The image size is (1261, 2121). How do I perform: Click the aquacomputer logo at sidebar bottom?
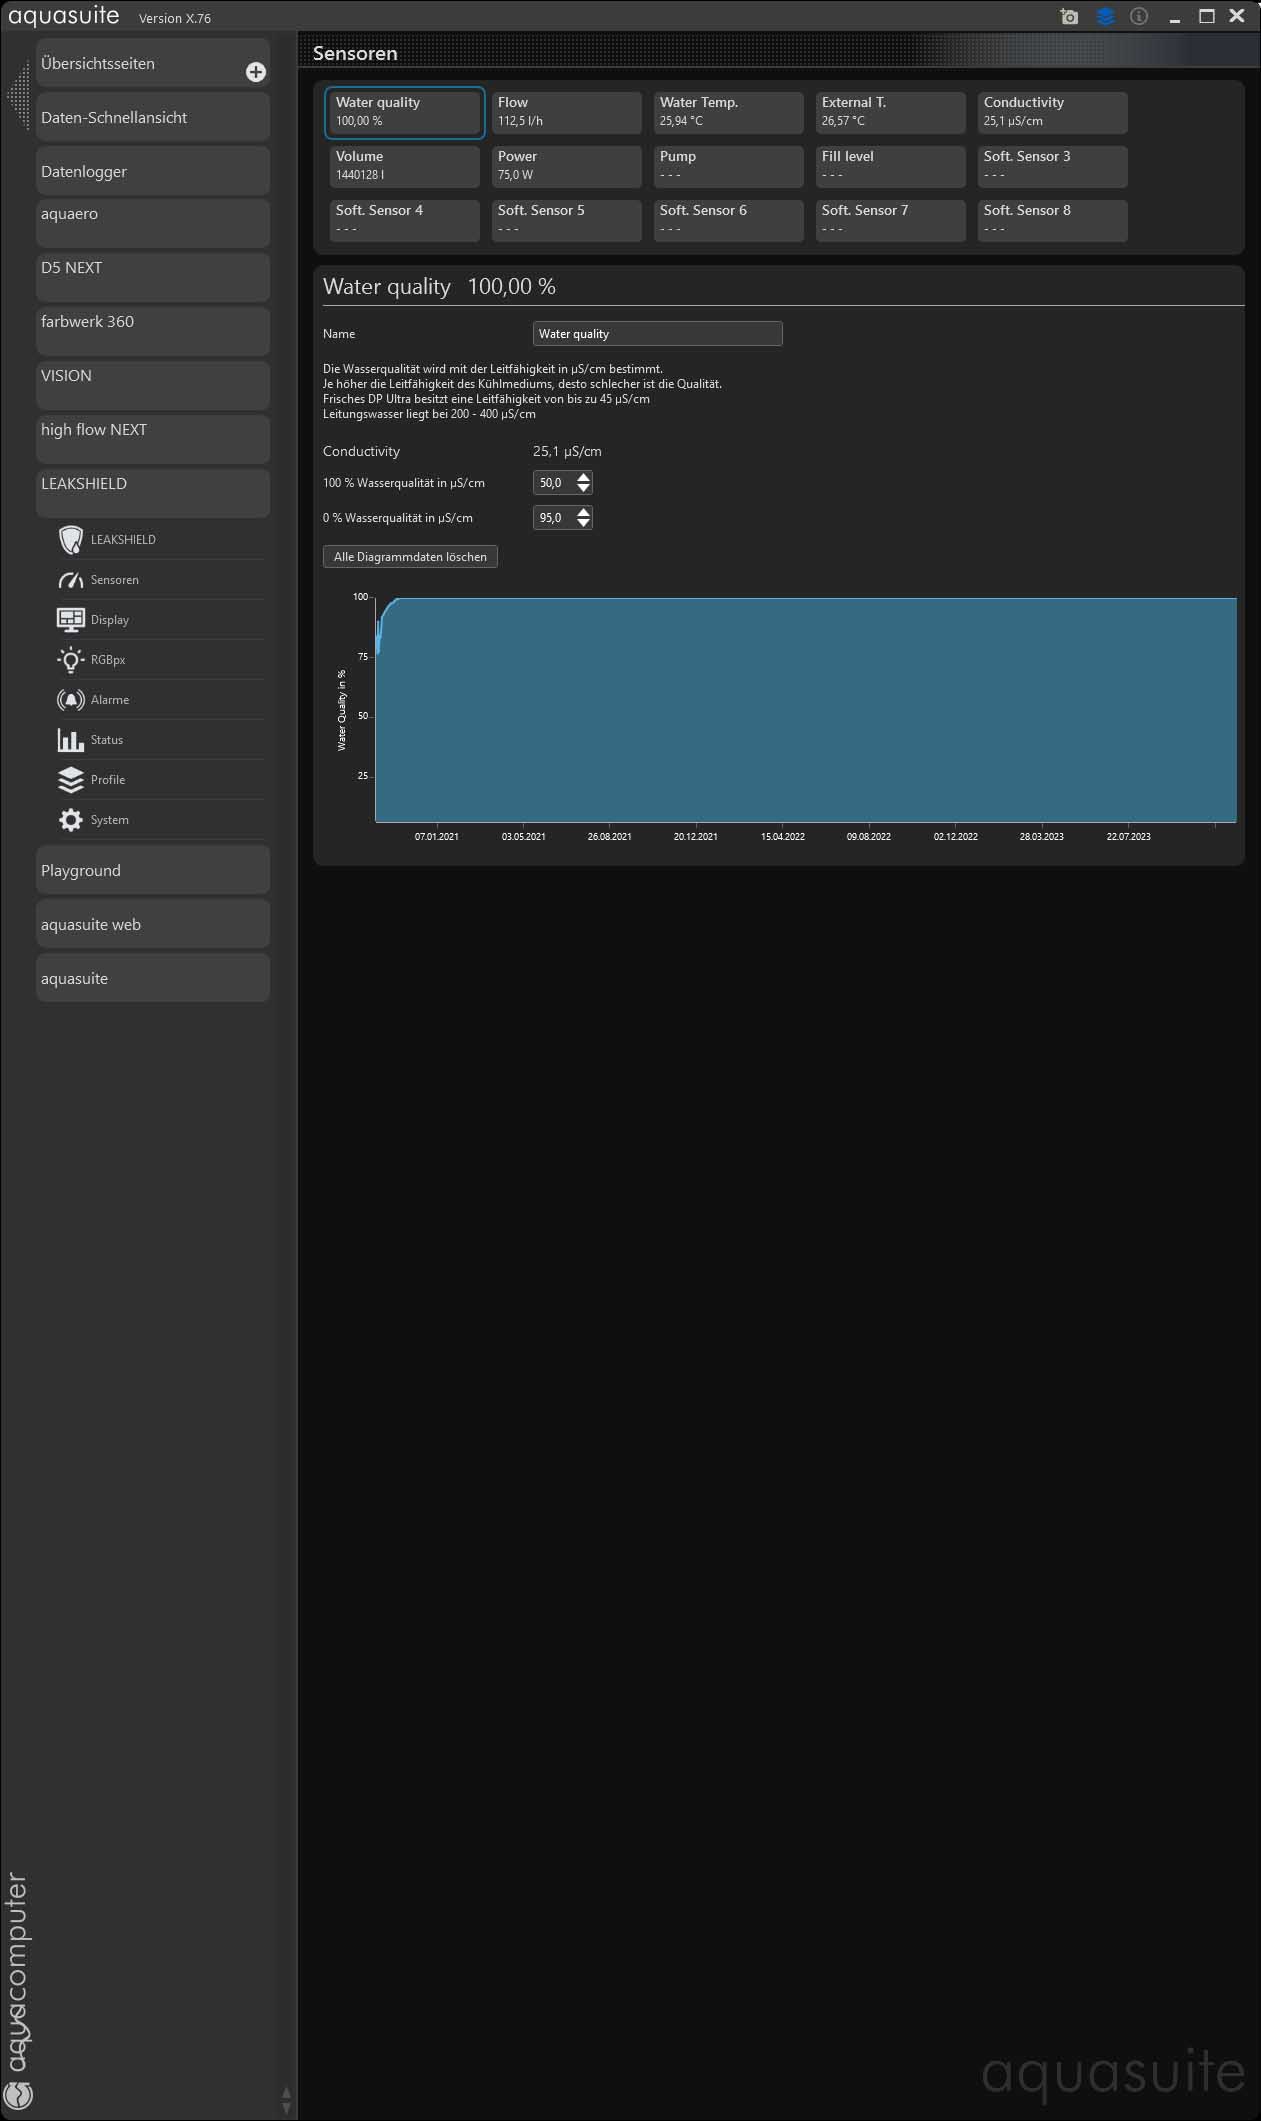tap(18, 1990)
